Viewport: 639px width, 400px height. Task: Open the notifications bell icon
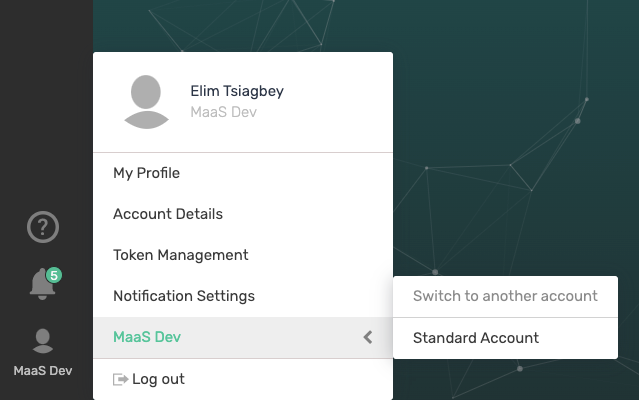tap(42, 286)
